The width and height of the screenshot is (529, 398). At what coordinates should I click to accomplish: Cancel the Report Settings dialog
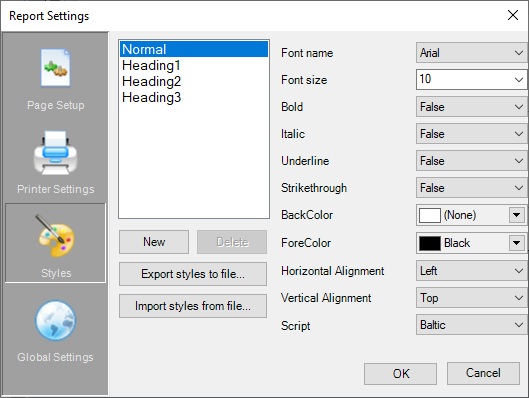click(483, 373)
